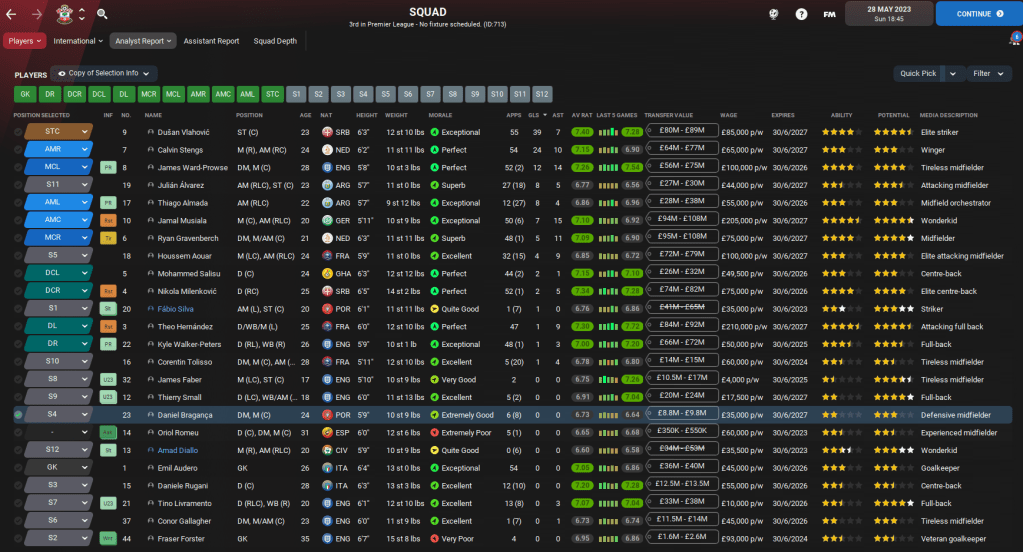Open the world globe icon
The width and height of the screenshot is (1023, 552).
(773, 14)
